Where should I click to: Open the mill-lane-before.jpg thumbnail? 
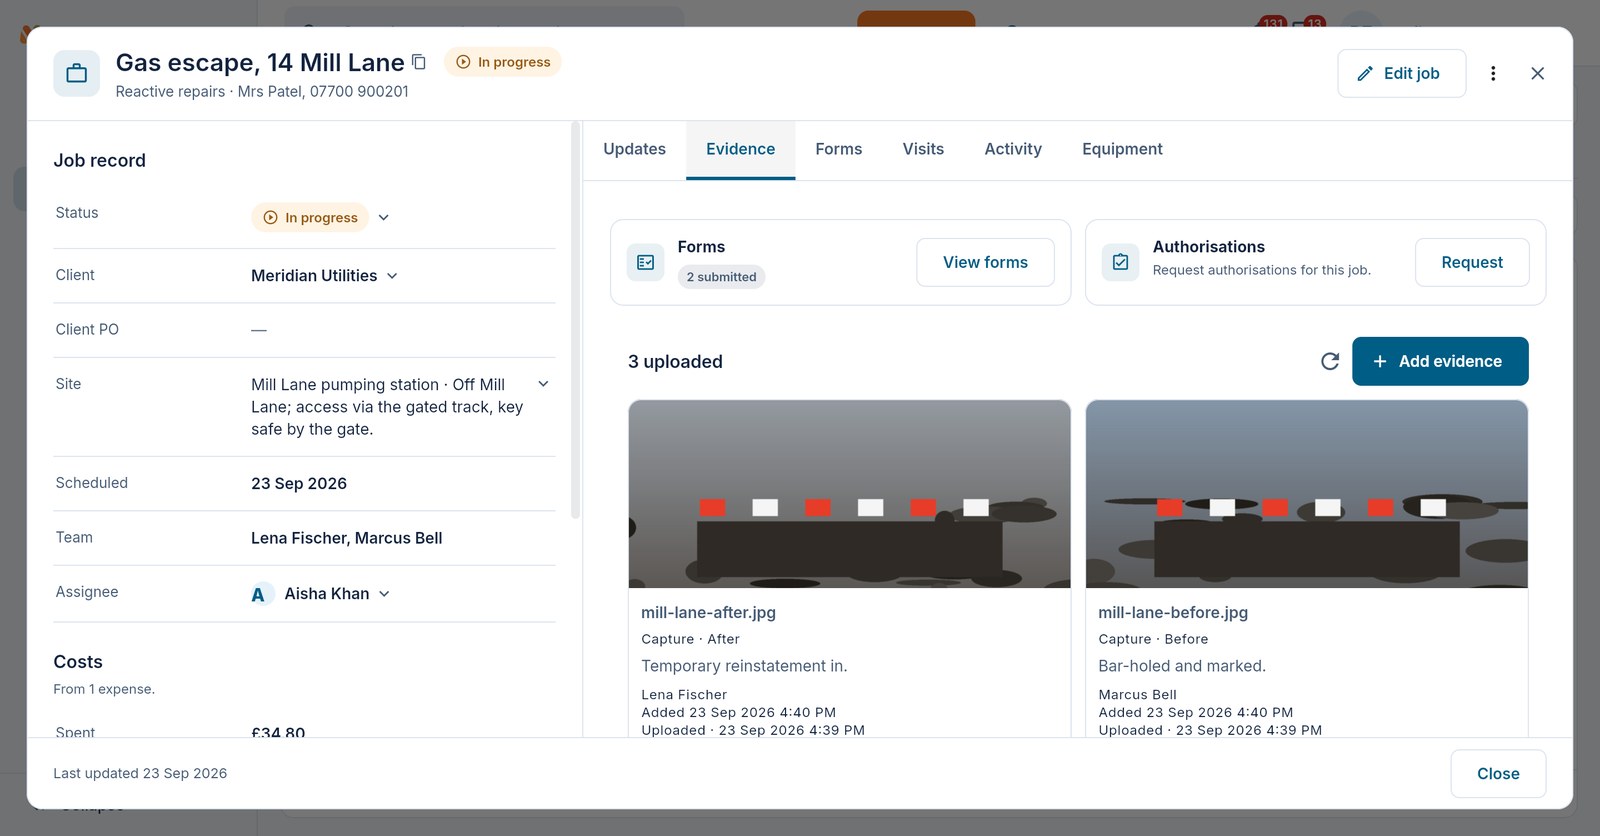[x=1306, y=494]
